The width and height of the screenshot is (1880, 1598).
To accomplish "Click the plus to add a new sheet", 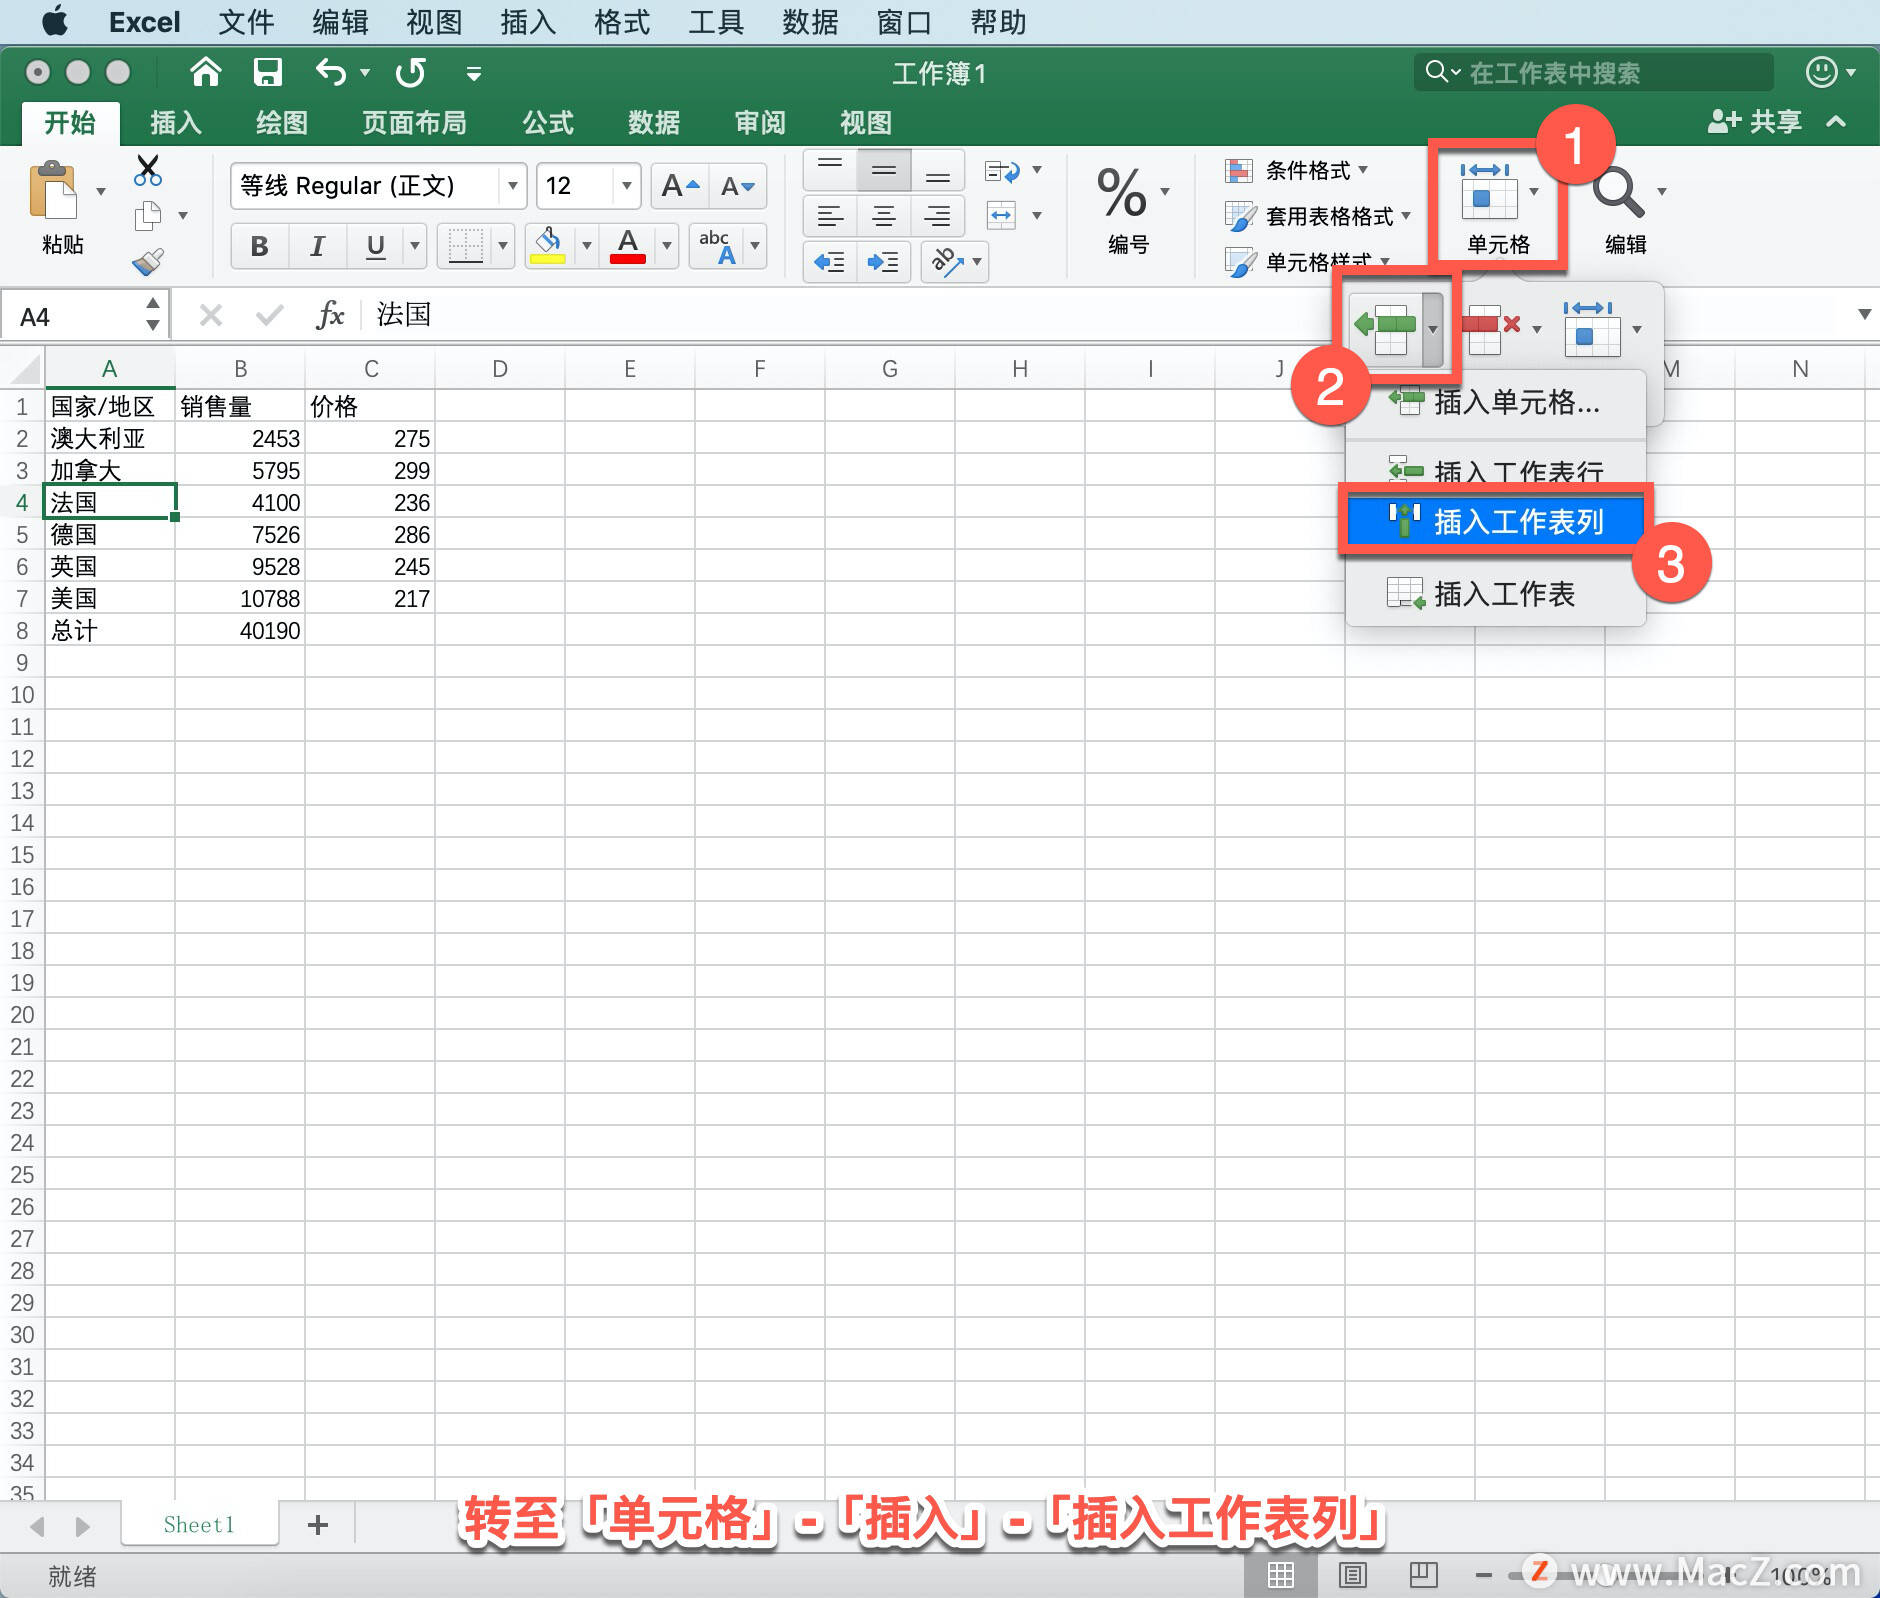I will [318, 1524].
